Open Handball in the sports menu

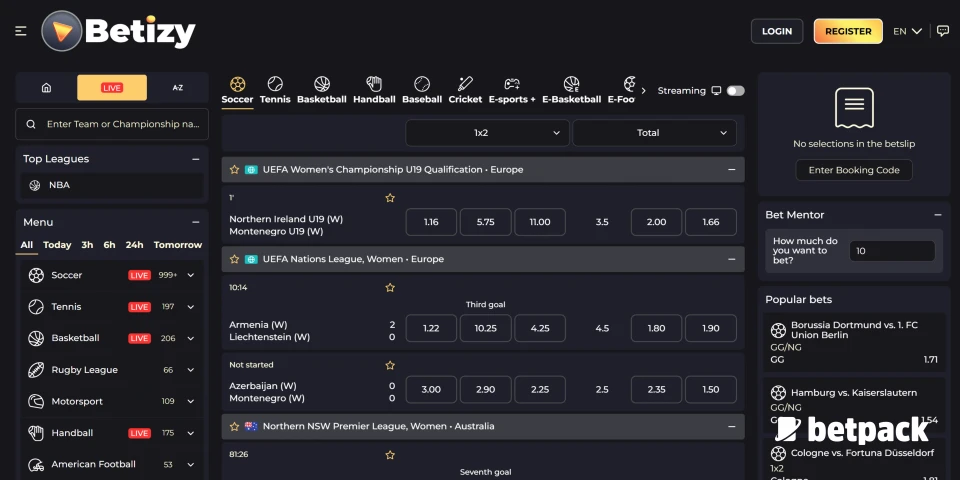[x=112, y=433]
